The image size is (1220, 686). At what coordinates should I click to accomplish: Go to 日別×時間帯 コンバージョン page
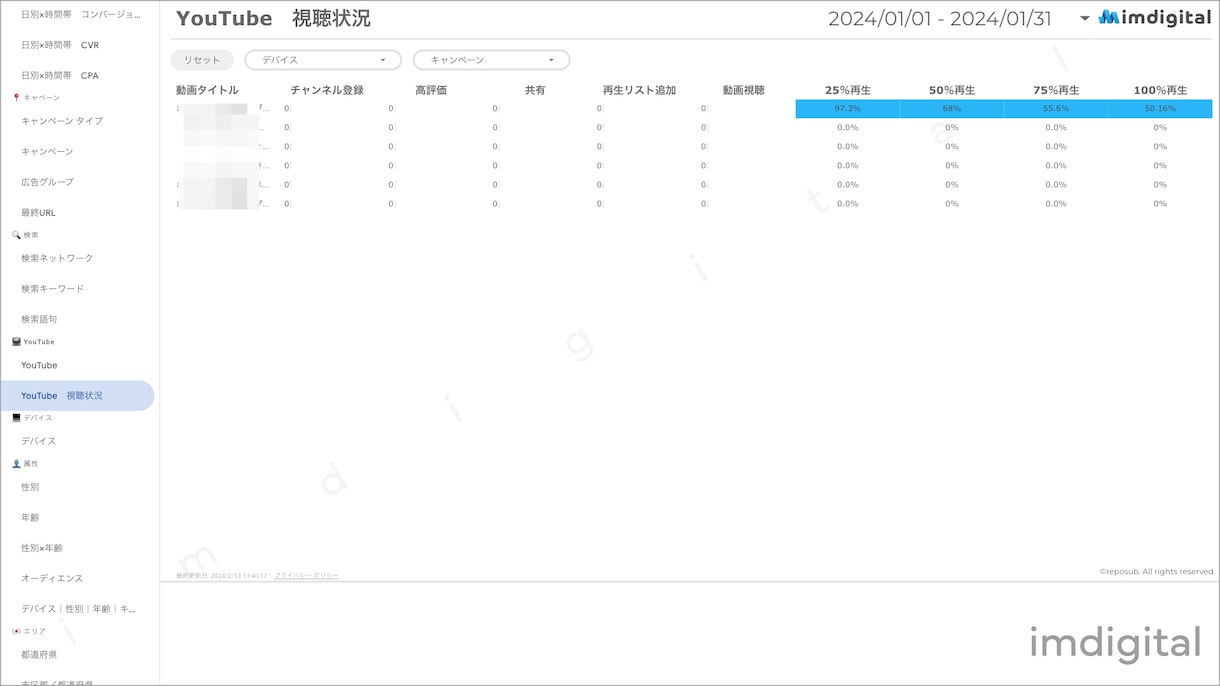tap(80, 15)
